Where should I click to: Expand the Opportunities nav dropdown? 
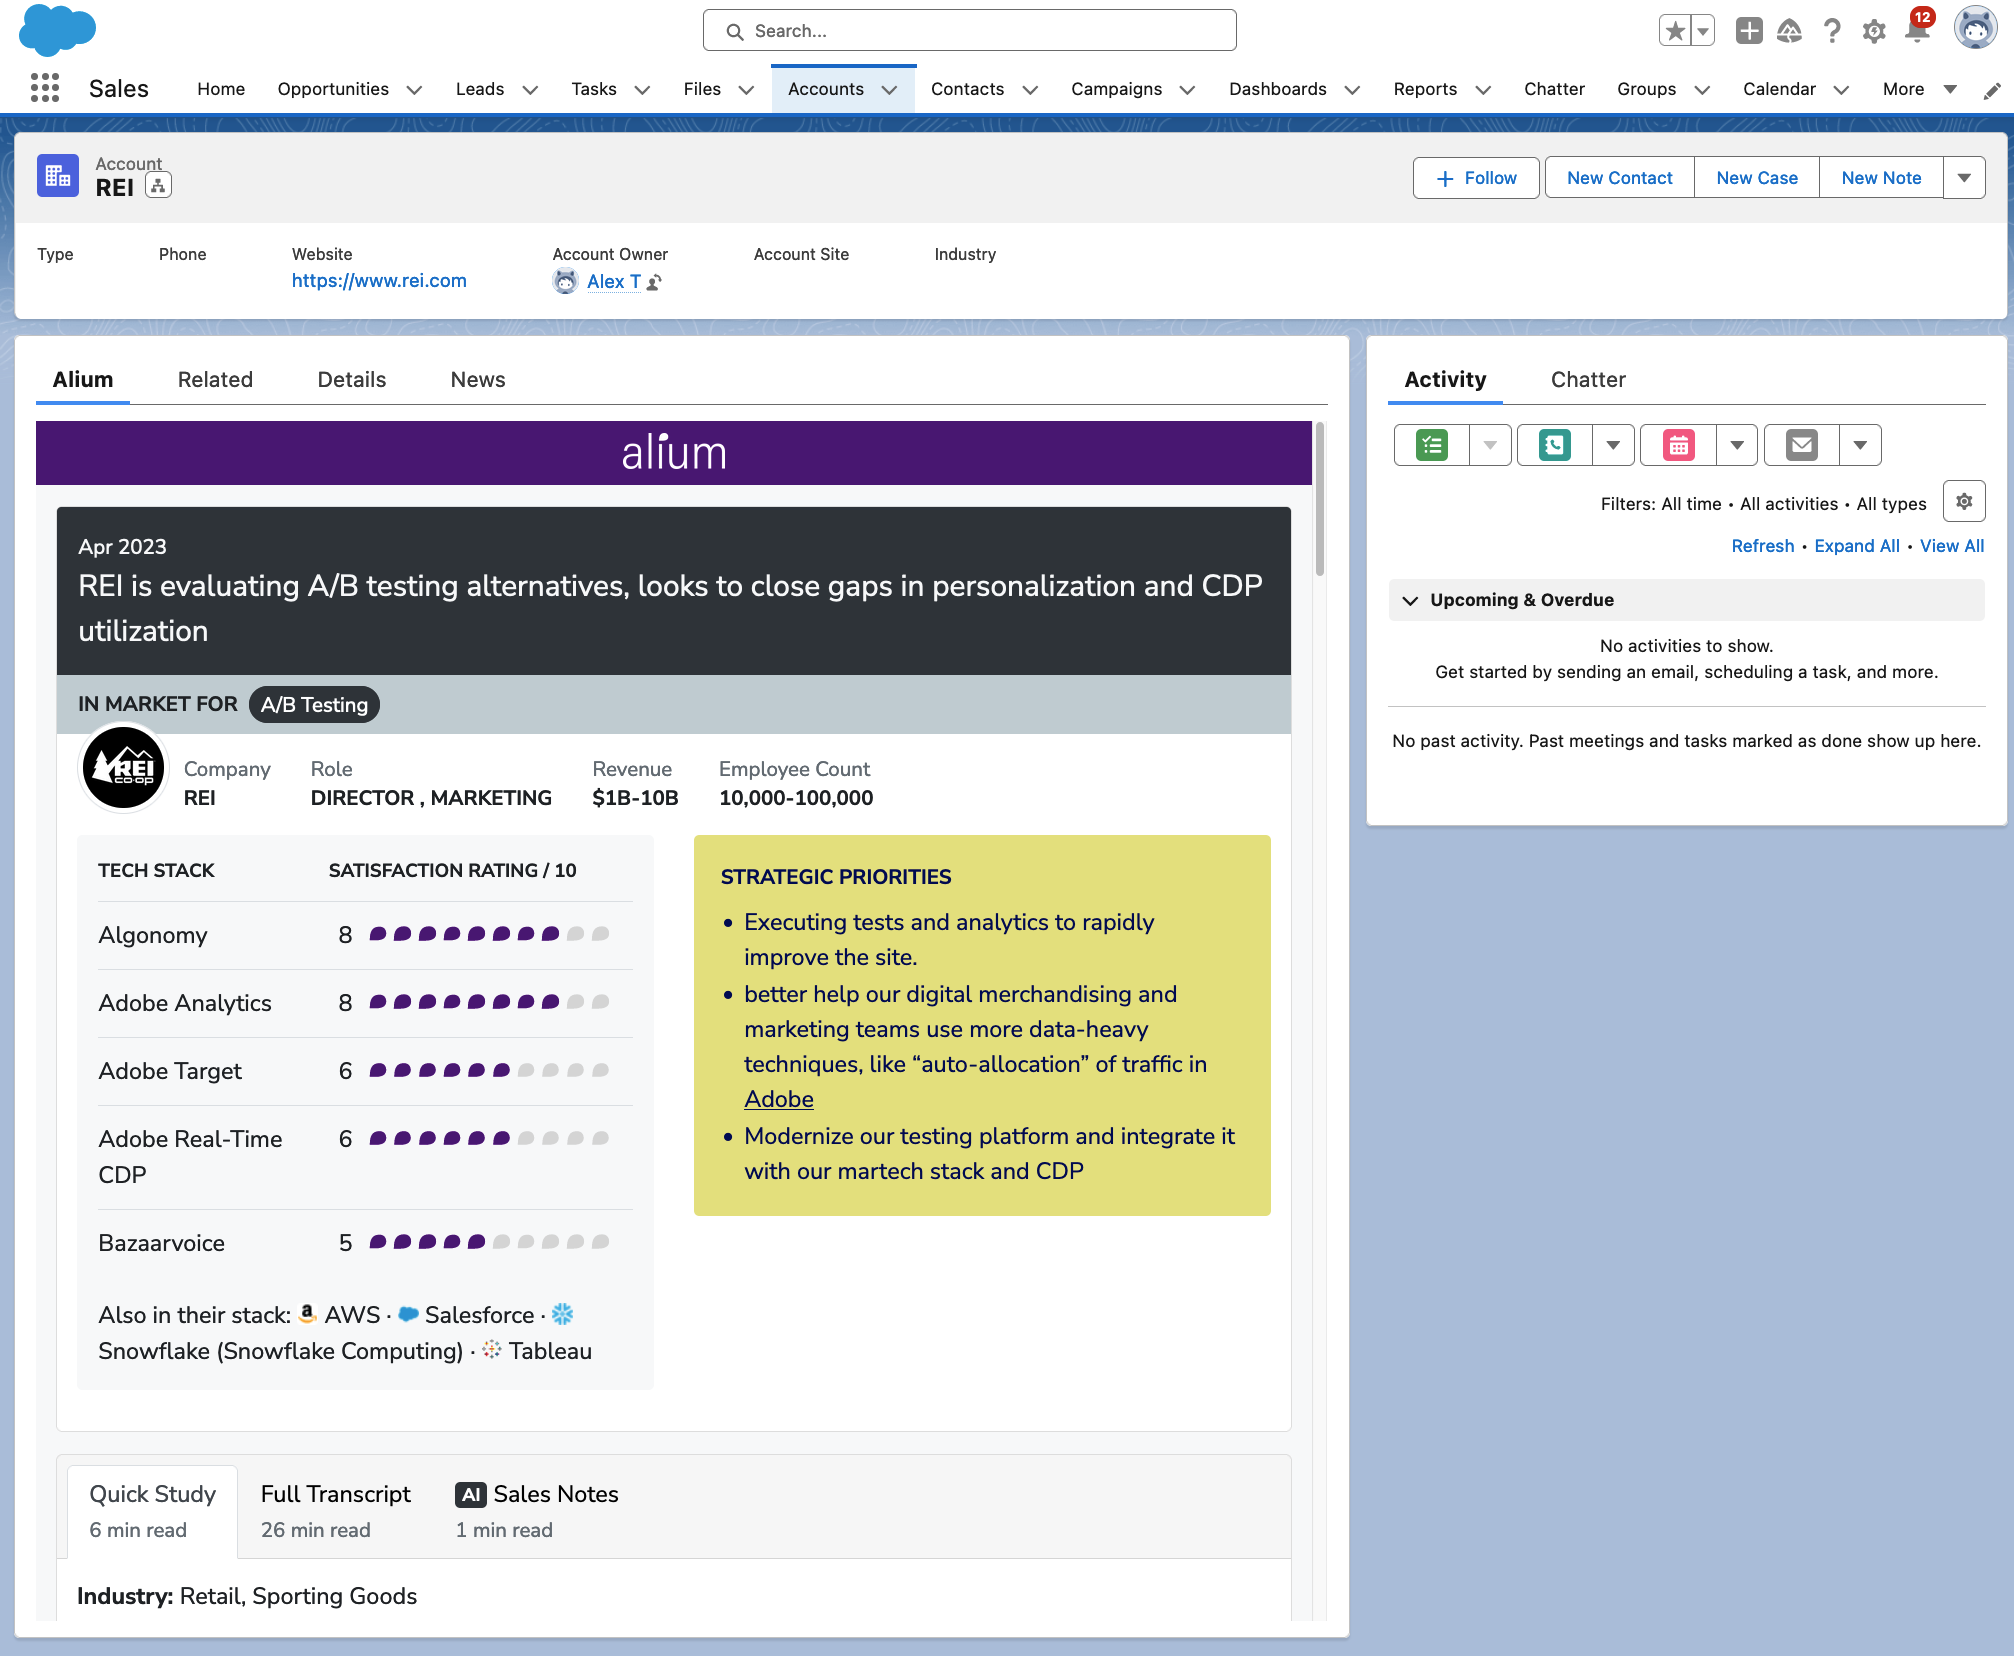tap(414, 90)
